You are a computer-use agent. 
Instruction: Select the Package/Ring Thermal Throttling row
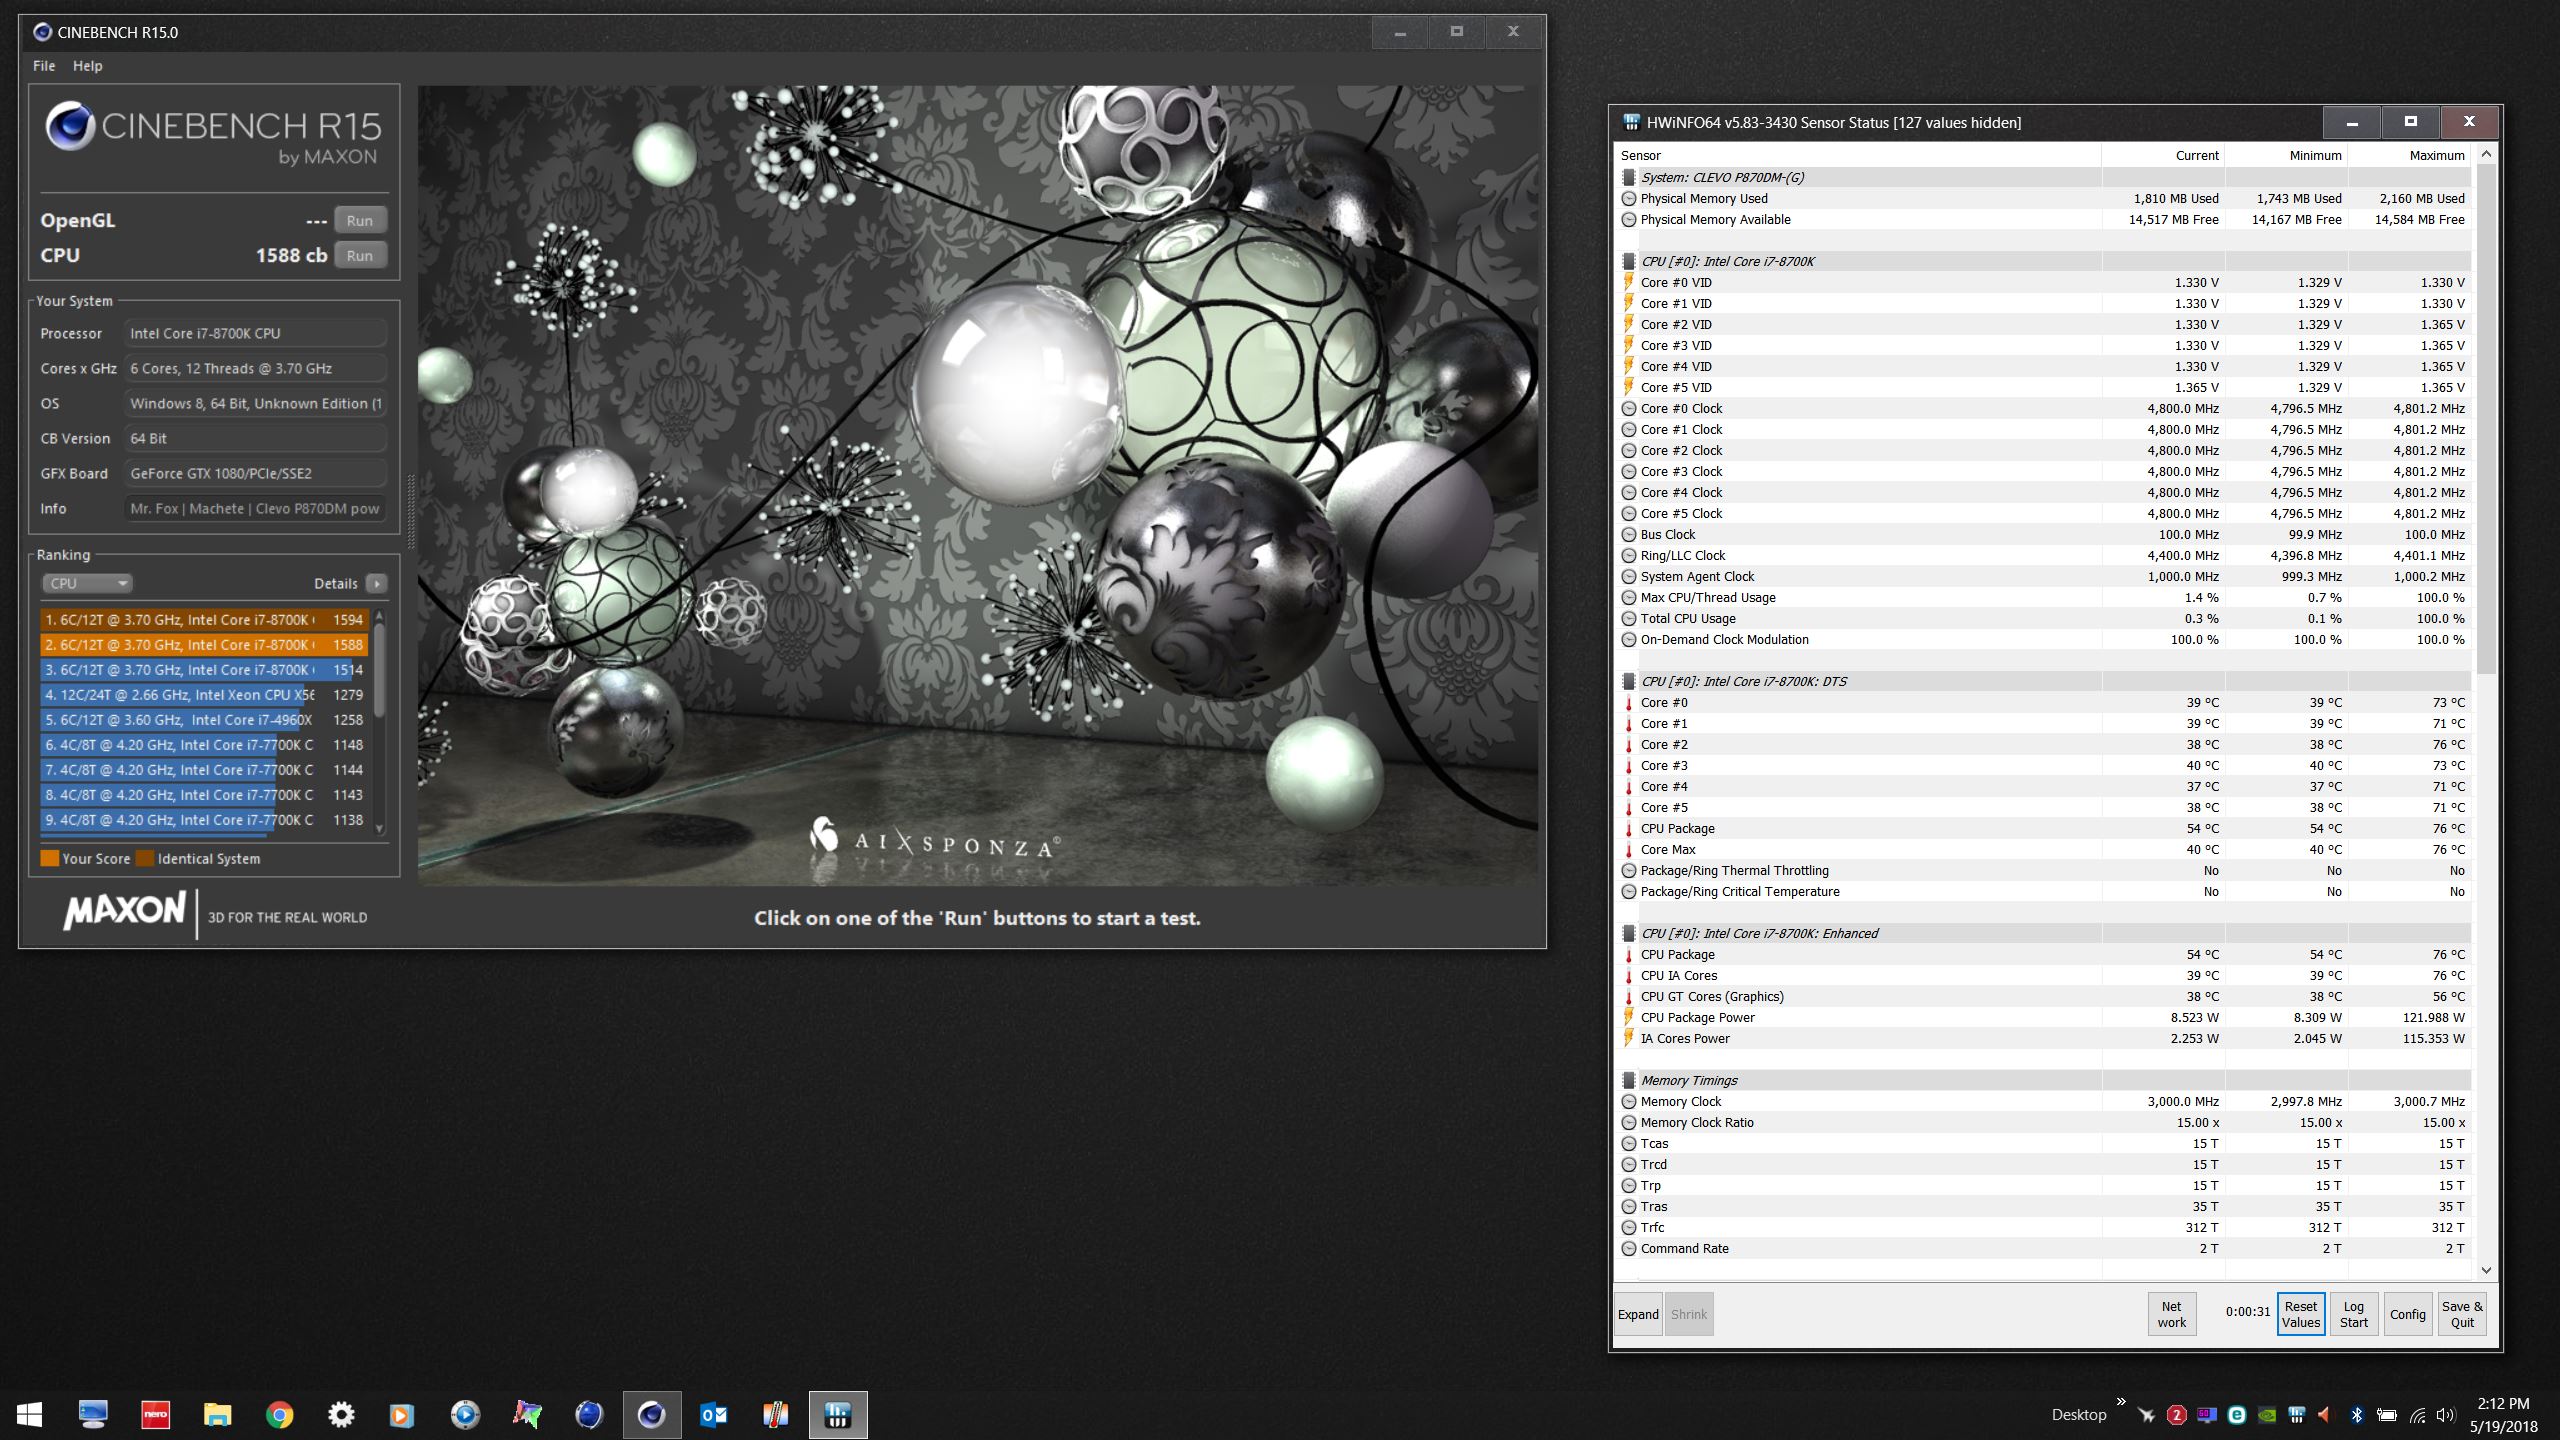2044,870
